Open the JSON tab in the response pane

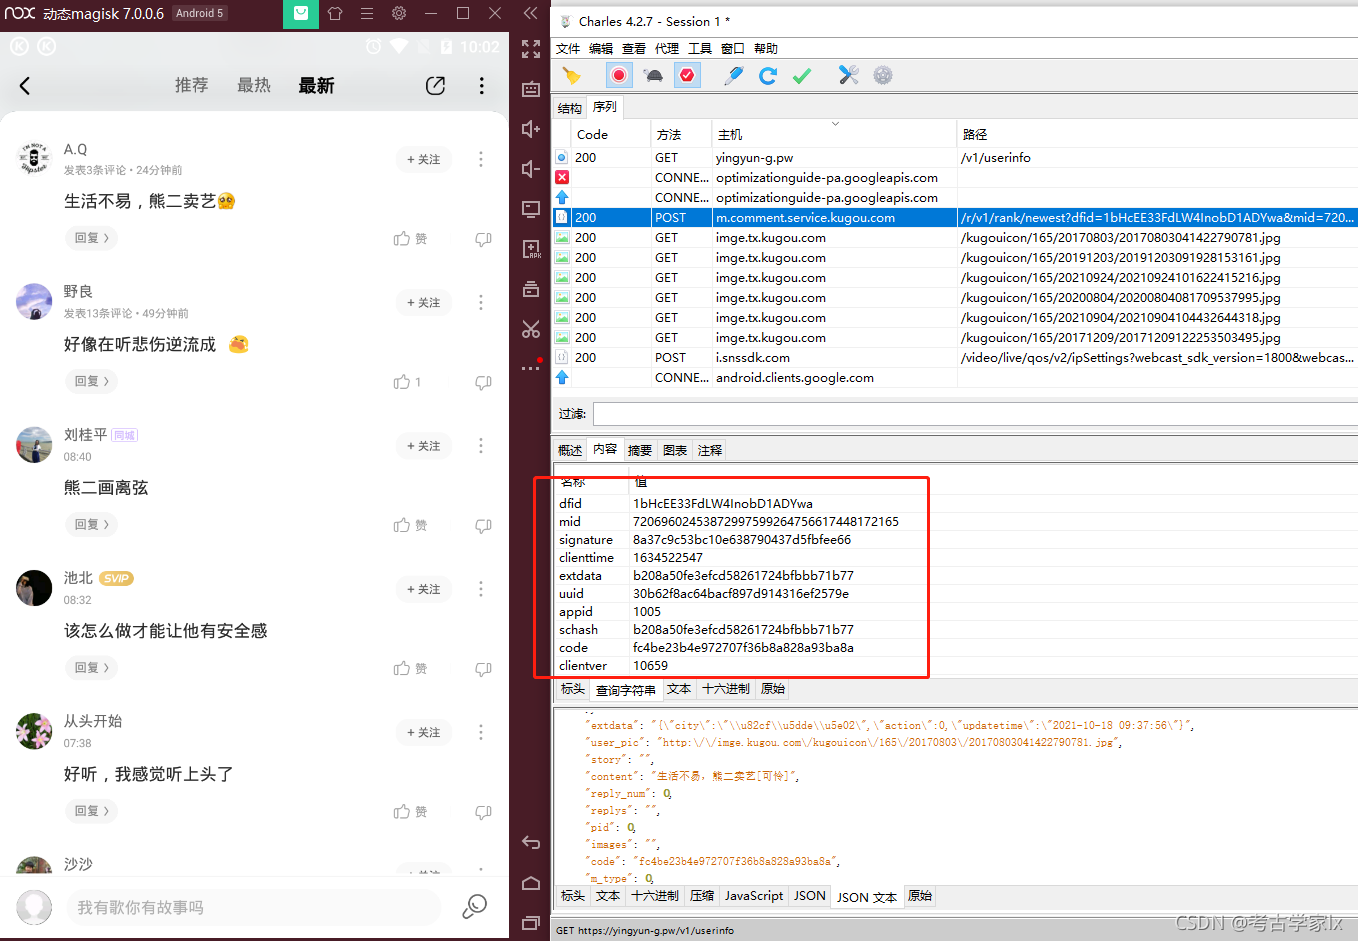click(810, 896)
